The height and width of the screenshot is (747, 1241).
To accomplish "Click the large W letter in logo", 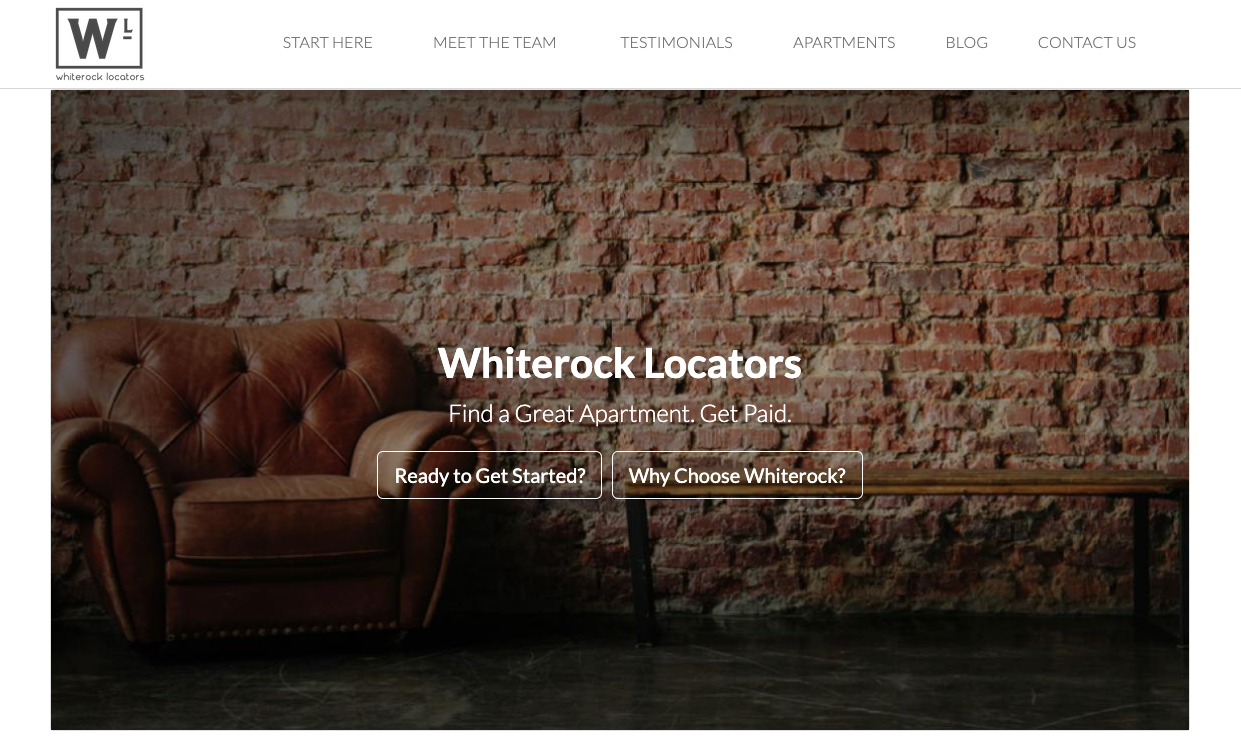I will point(93,39).
